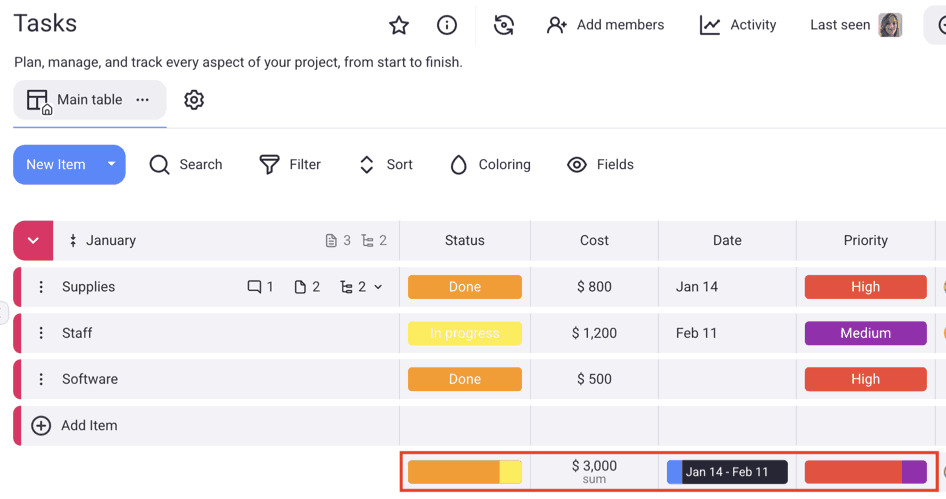Open Coloring options
Image resolution: width=946 pixels, height=499 pixels.
(x=490, y=164)
